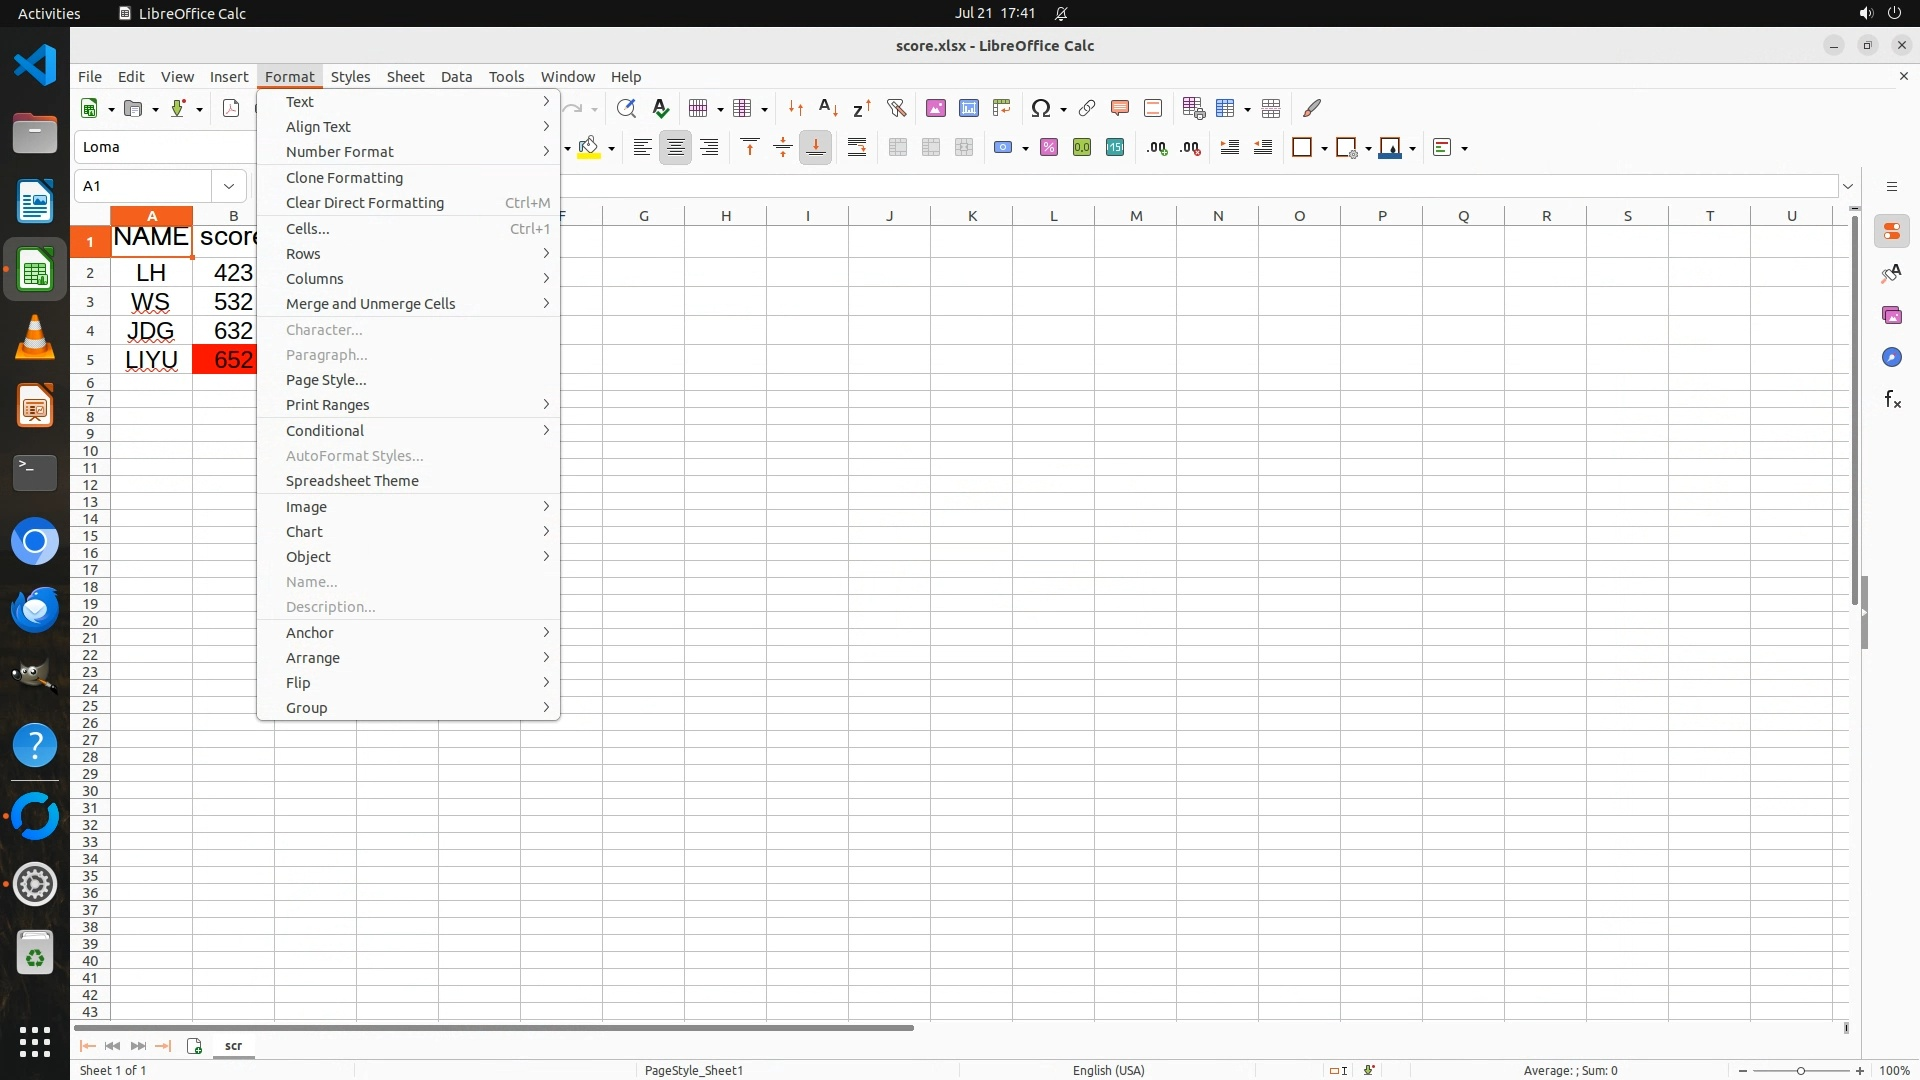Open the Name Box dropdown arrow
The image size is (1920, 1080).
coord(229,186)
